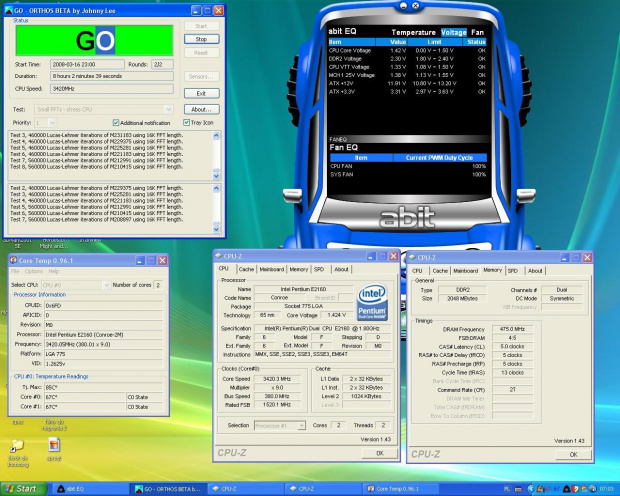Screen dimensions: 620x496
Task: Minimize the Core Temp window
Action: pos(140,260)
